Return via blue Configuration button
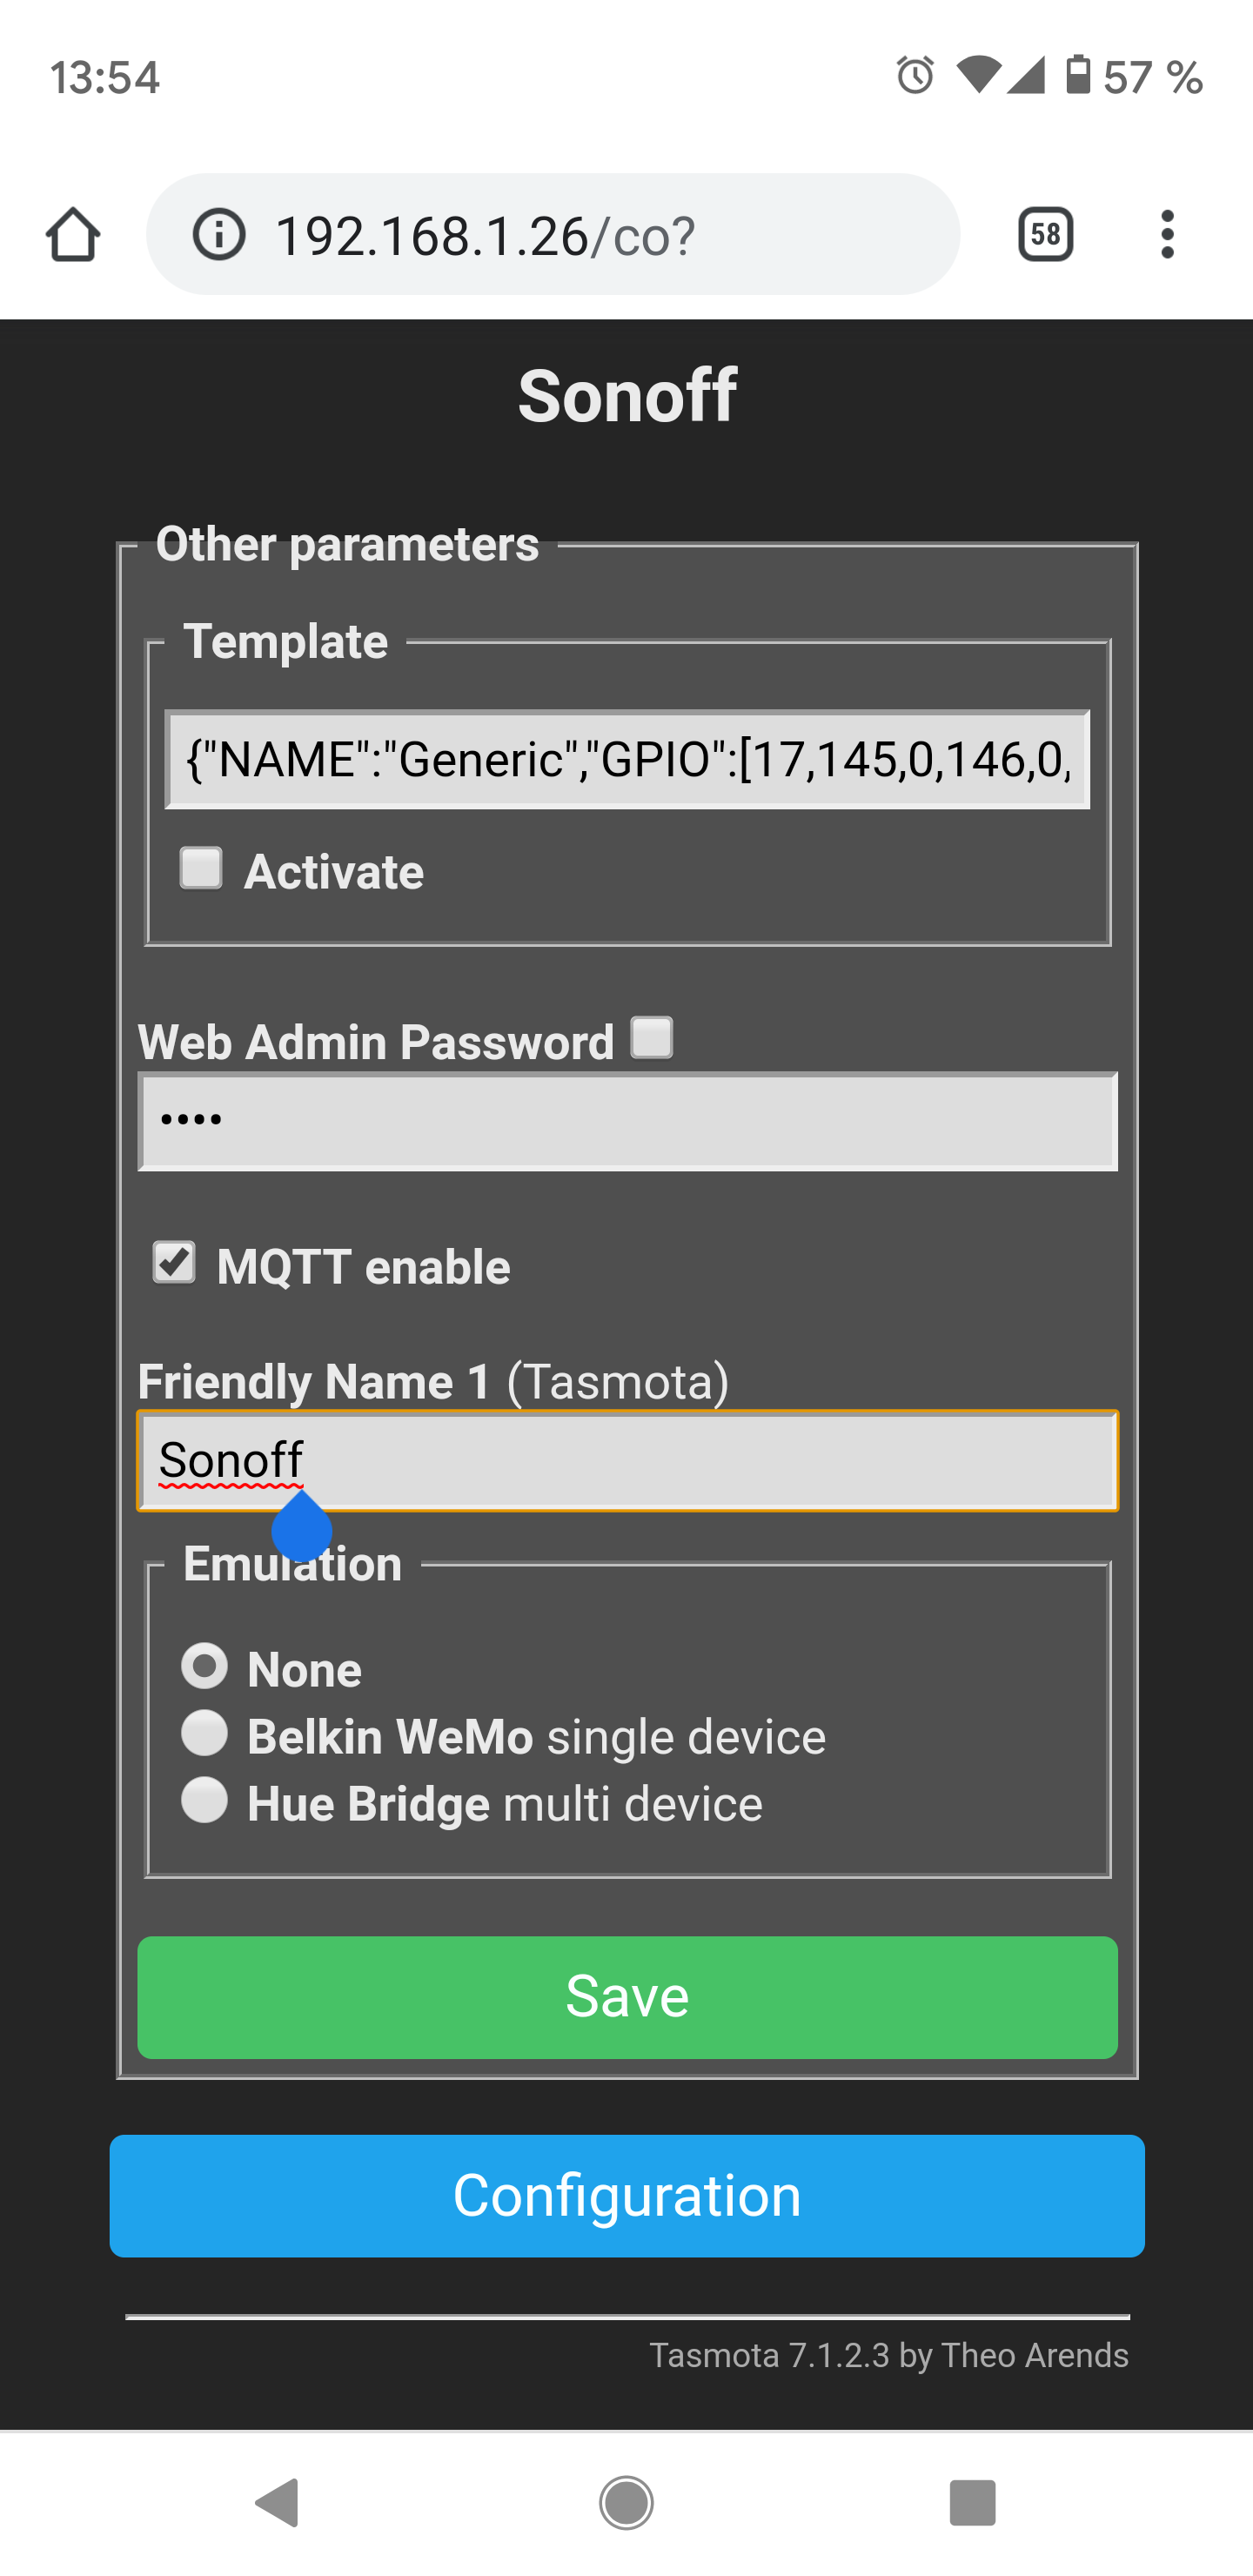The image size is (1253, 2576). 627,2196
